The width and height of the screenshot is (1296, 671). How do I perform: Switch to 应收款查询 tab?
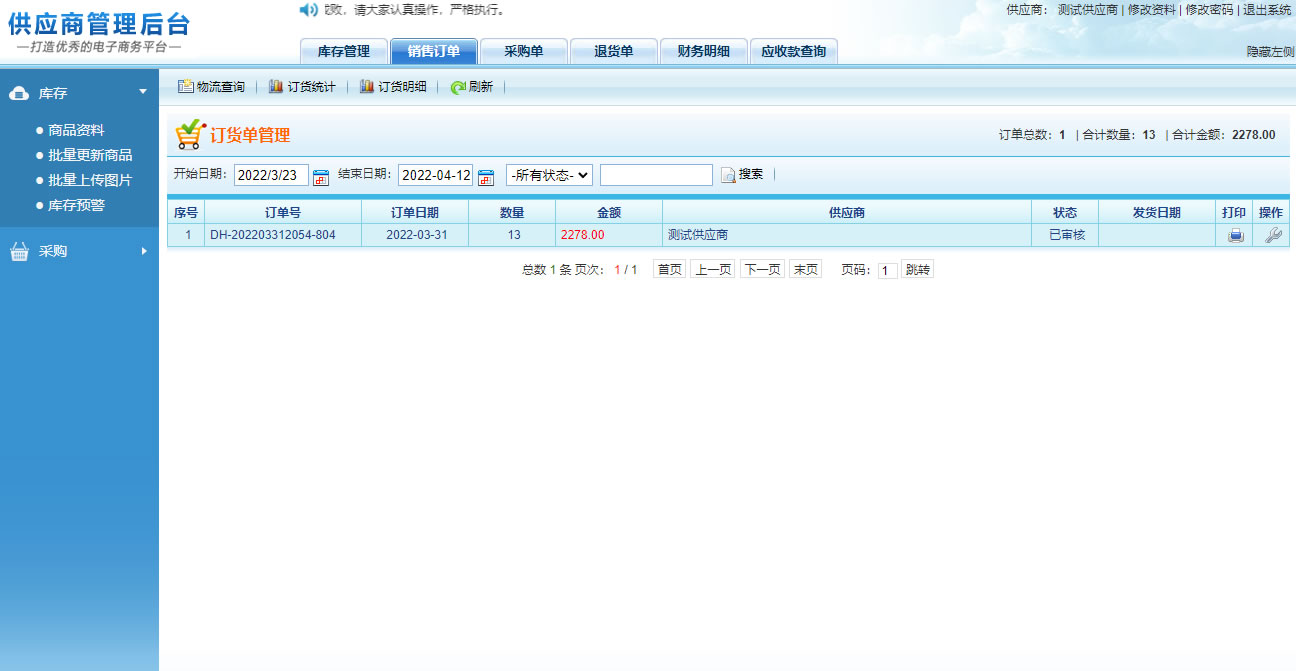[793, 51]
